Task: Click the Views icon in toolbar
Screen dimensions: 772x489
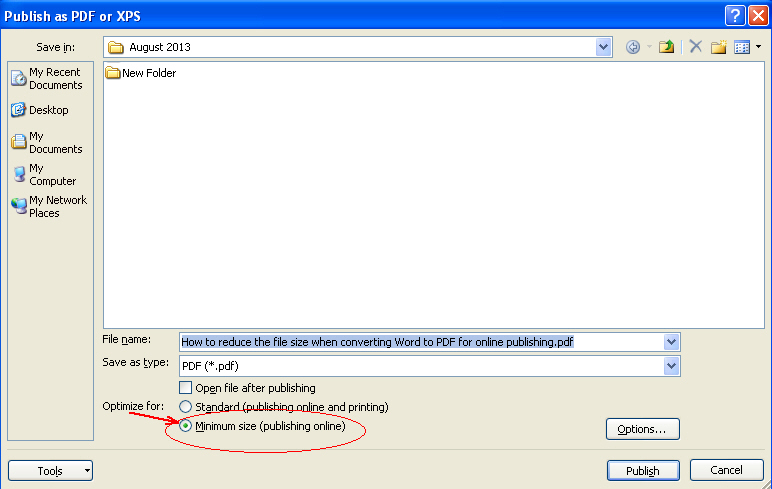Action: coord(742,47)
